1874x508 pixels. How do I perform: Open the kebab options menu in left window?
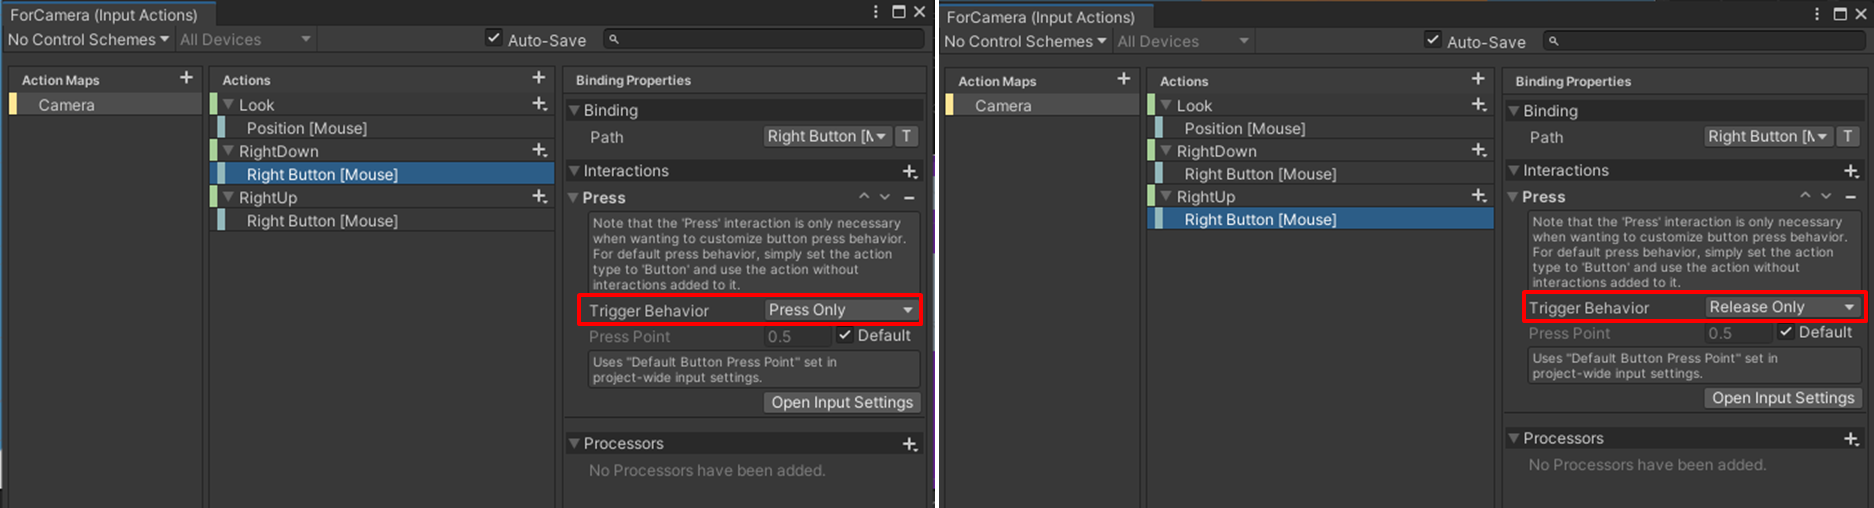tap(876, 12)
